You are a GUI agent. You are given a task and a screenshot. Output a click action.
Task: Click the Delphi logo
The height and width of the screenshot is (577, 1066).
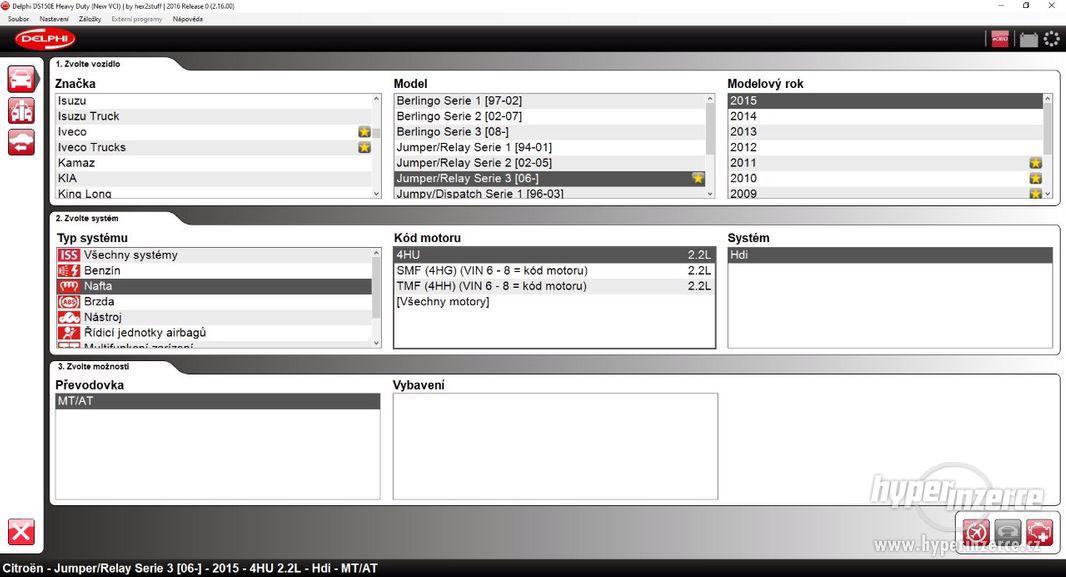point(44,39)
